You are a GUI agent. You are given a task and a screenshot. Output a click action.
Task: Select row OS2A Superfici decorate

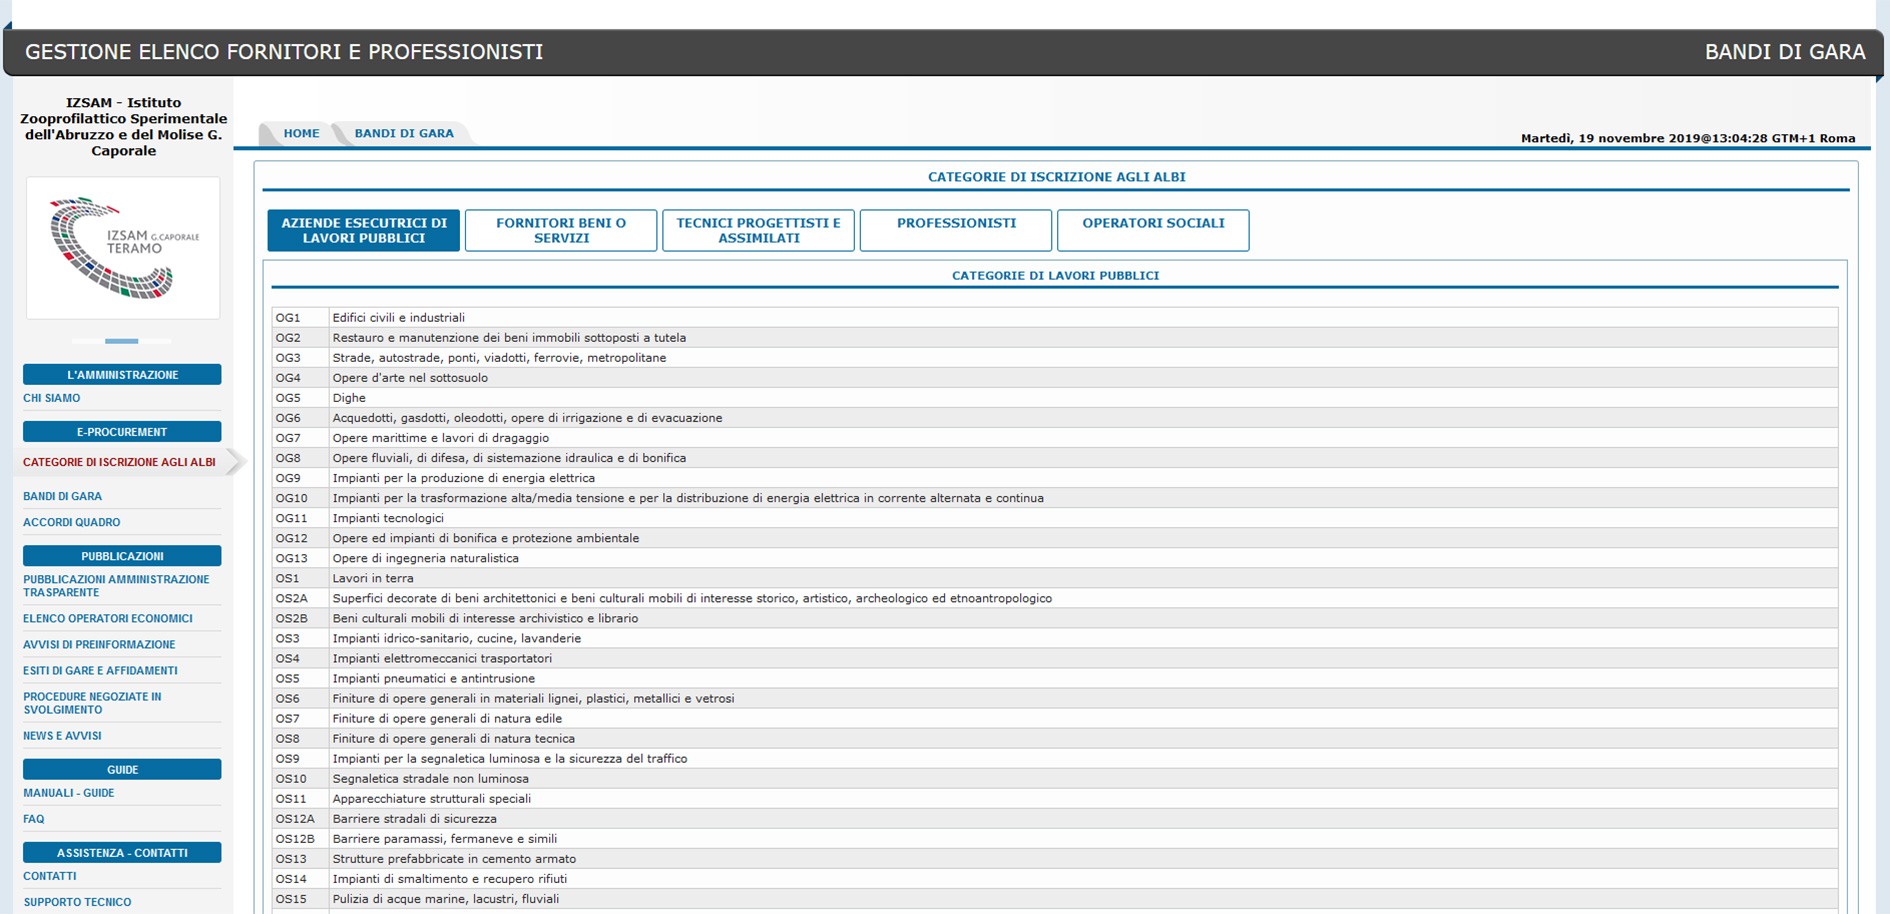(1055, 597)
